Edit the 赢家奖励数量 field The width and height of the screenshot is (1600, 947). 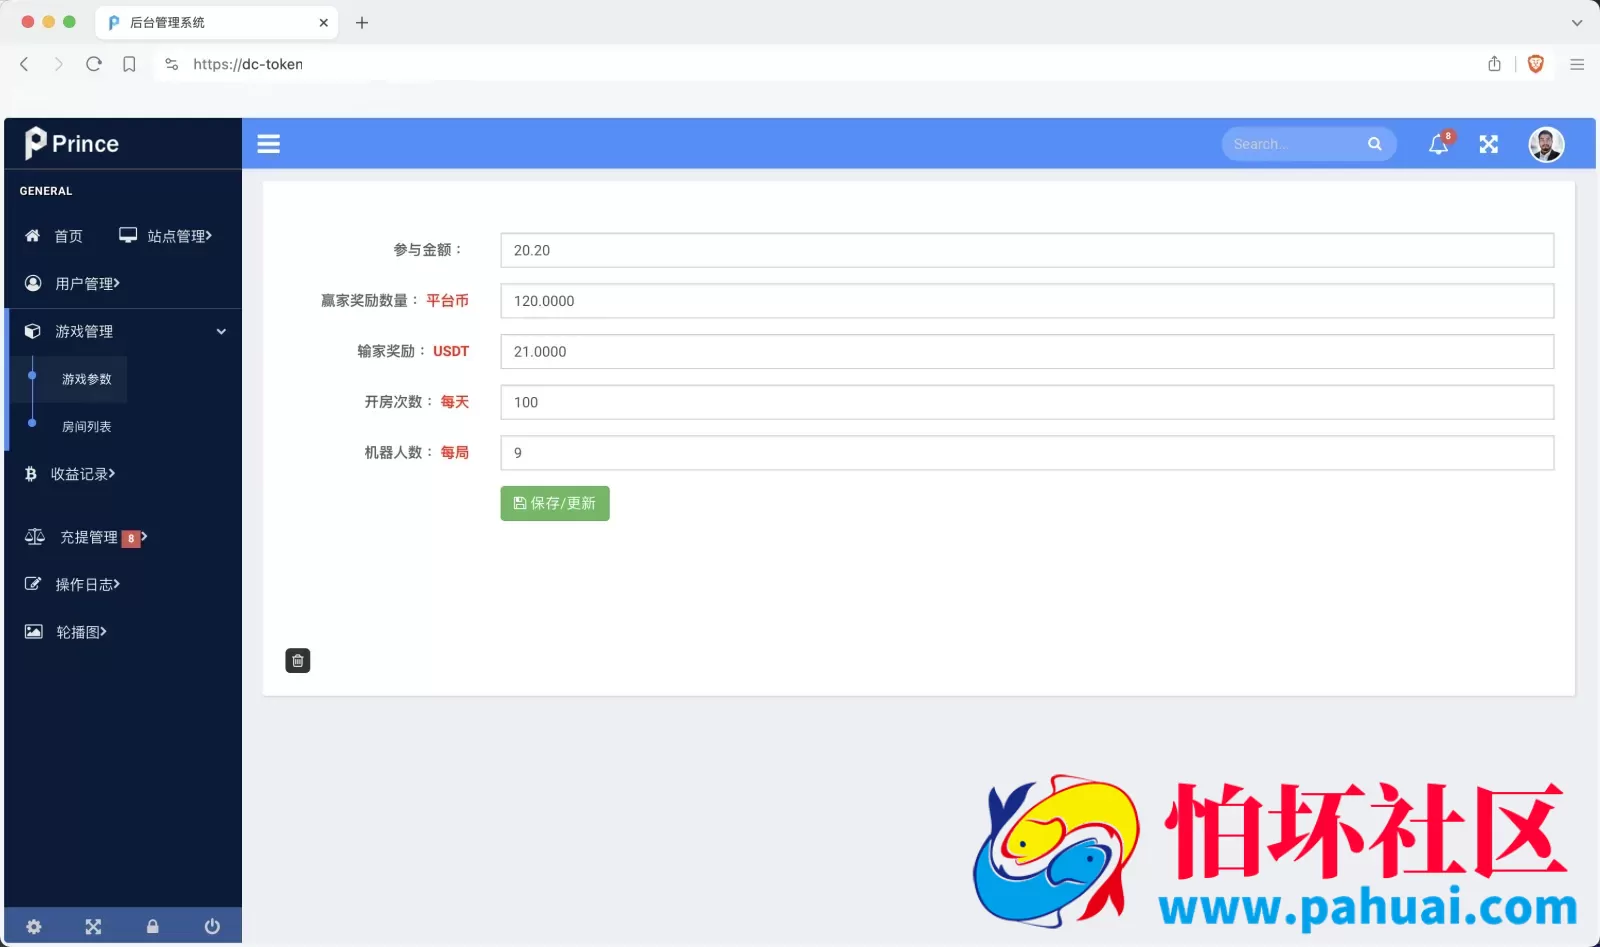tap(1027, 301)
